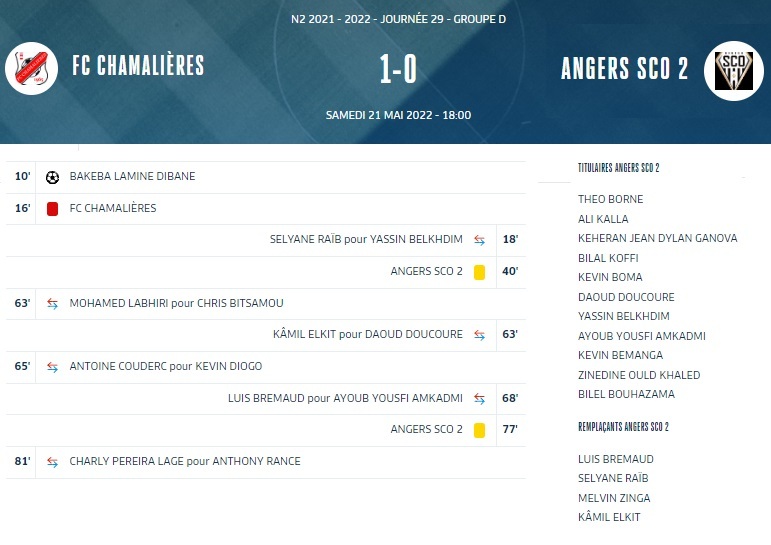Click the FC Chamalières club logo
The image size is (771, 545).
[x=32, y=68]
